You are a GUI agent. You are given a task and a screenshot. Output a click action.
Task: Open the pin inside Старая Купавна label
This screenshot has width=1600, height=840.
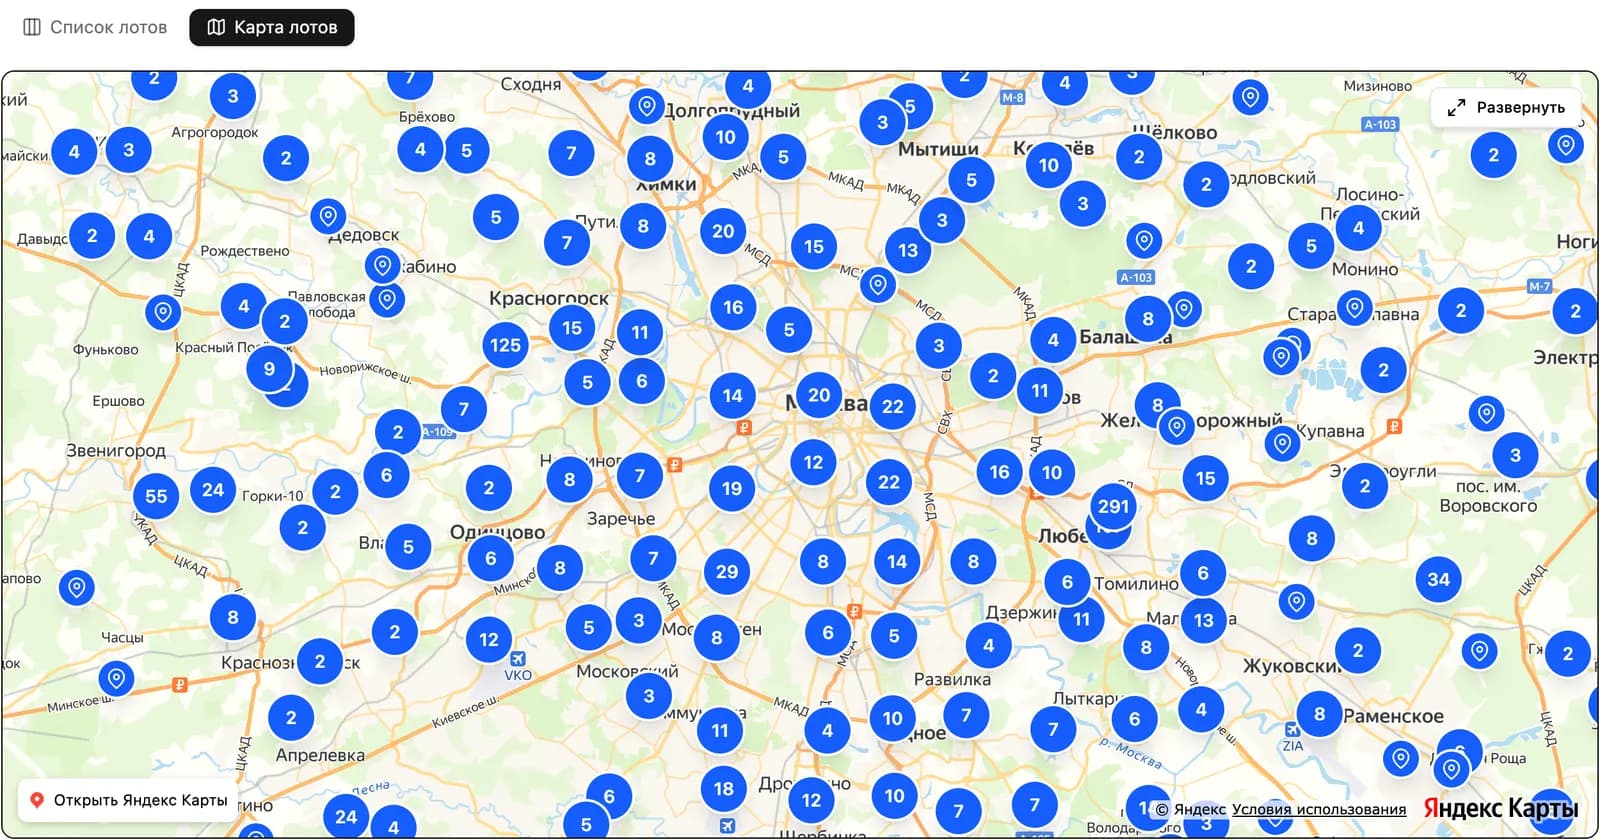click(x=1355, y=307)
